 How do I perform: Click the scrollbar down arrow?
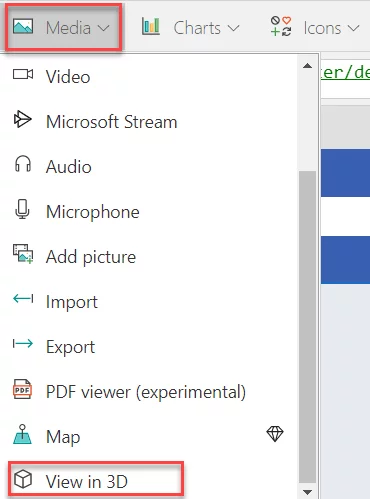[x=307, y=492]
